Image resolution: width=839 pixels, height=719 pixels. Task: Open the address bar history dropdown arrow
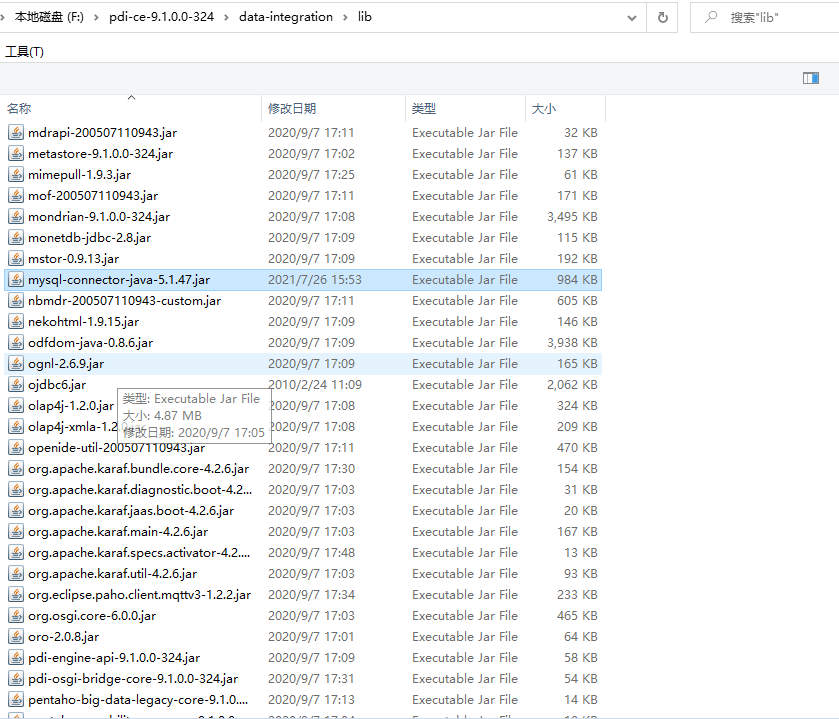coord(632,17)
